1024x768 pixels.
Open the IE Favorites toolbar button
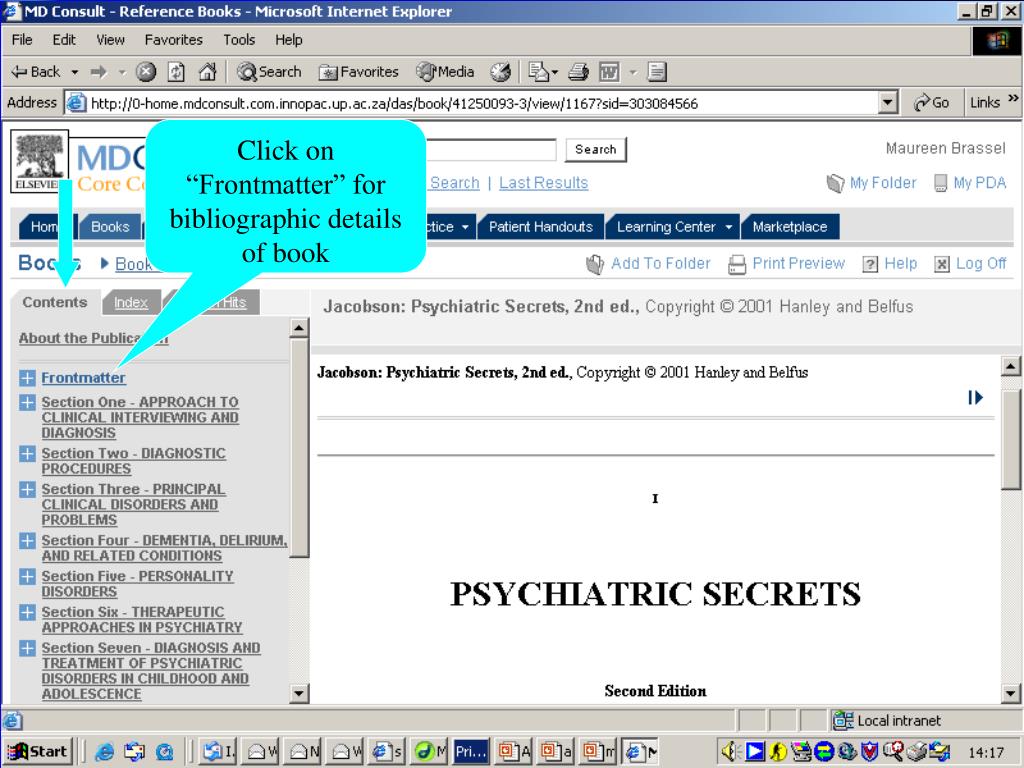(359, 72)
